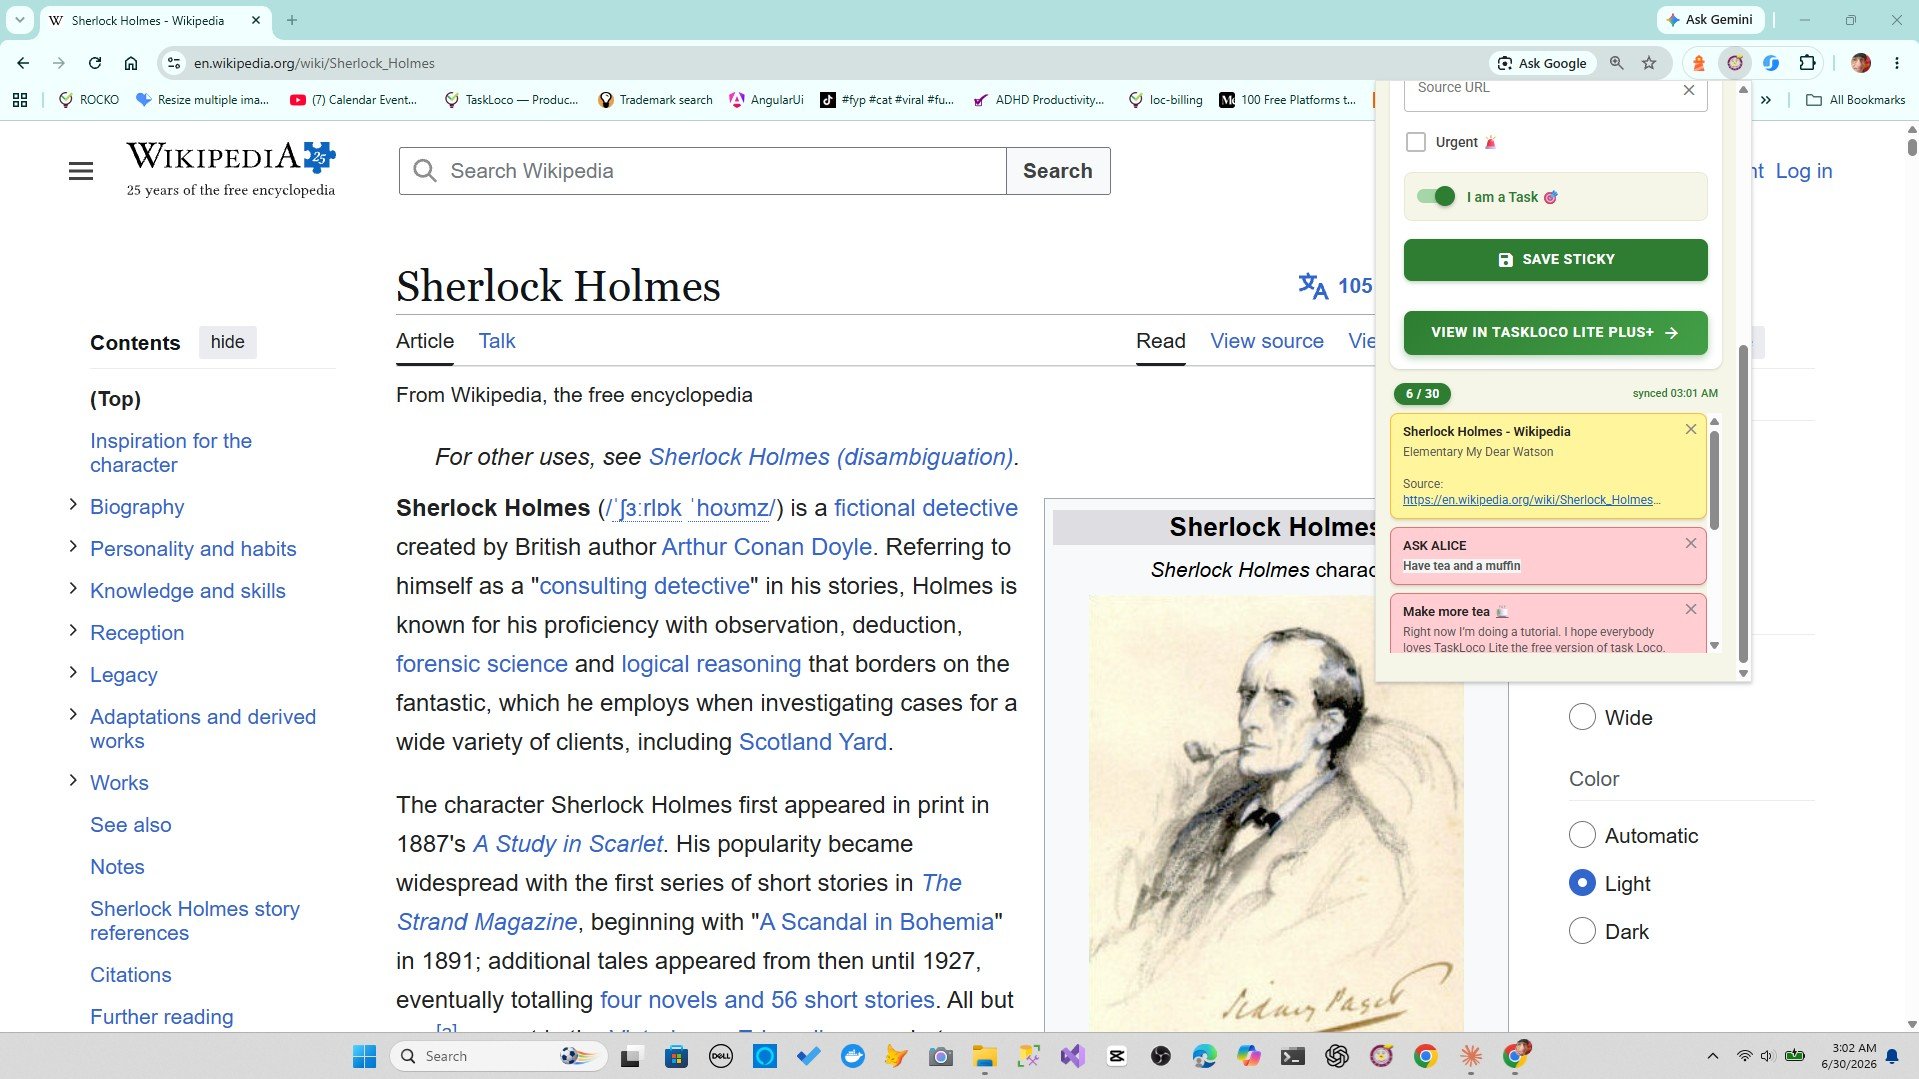Click VIEW IN TASKLOCO LITE PLUS+ button
1919x1079 pixels.
(x=1555, y=333)
